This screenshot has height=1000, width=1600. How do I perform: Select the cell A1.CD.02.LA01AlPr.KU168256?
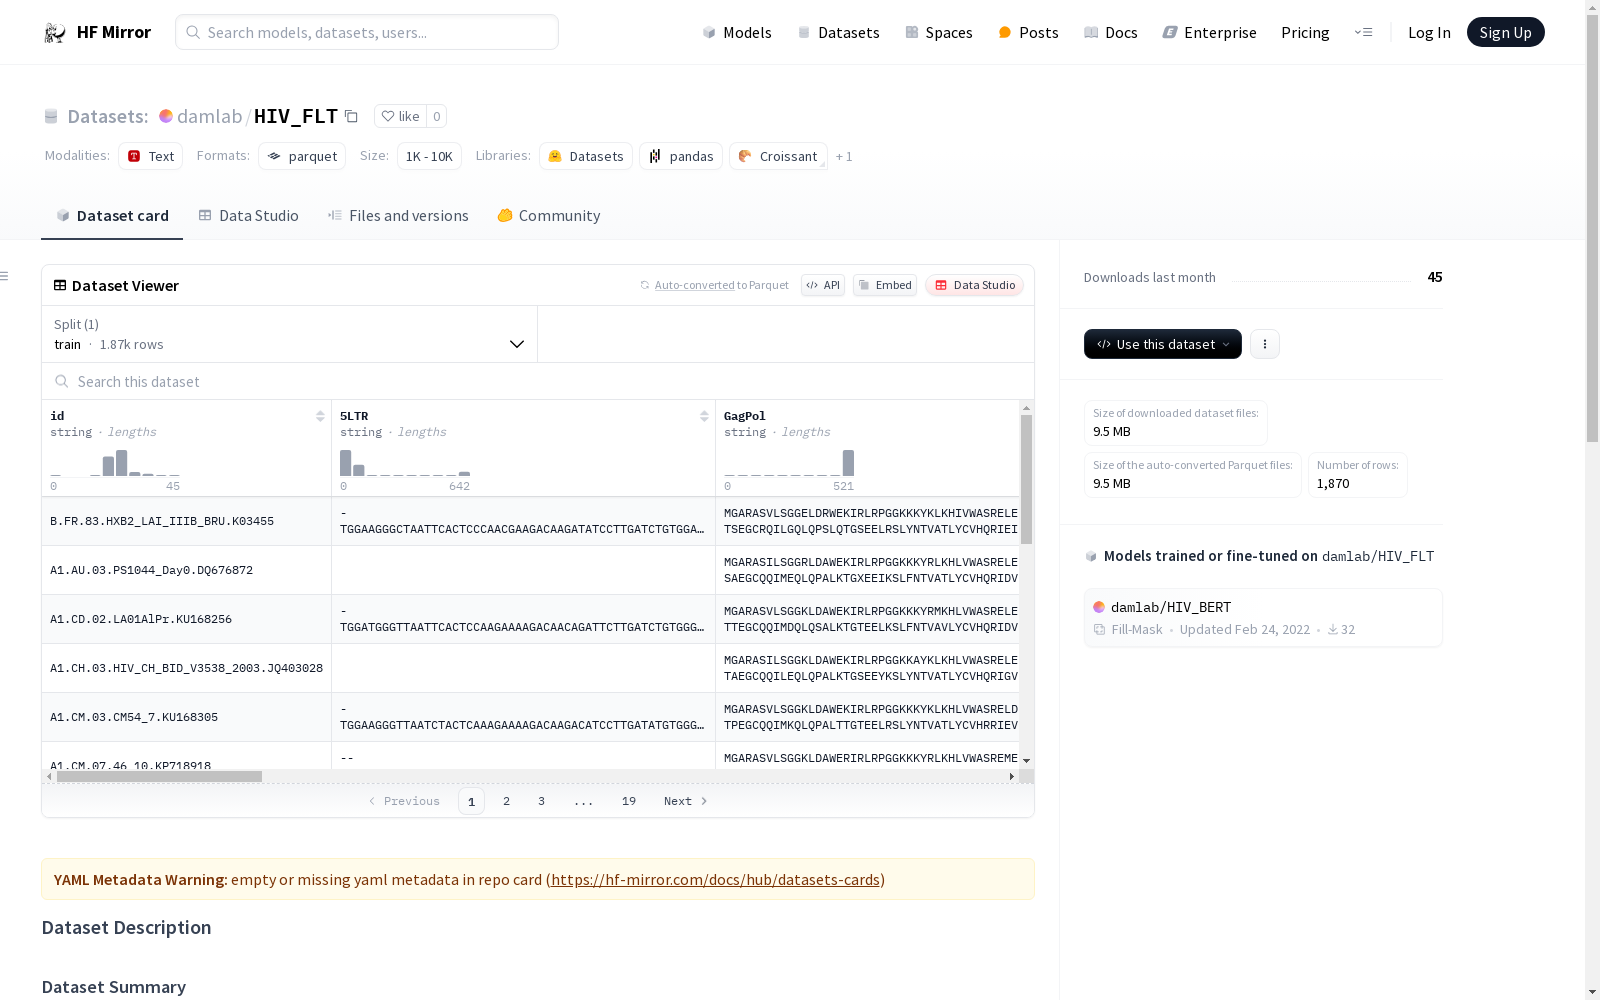coord(187,619)
